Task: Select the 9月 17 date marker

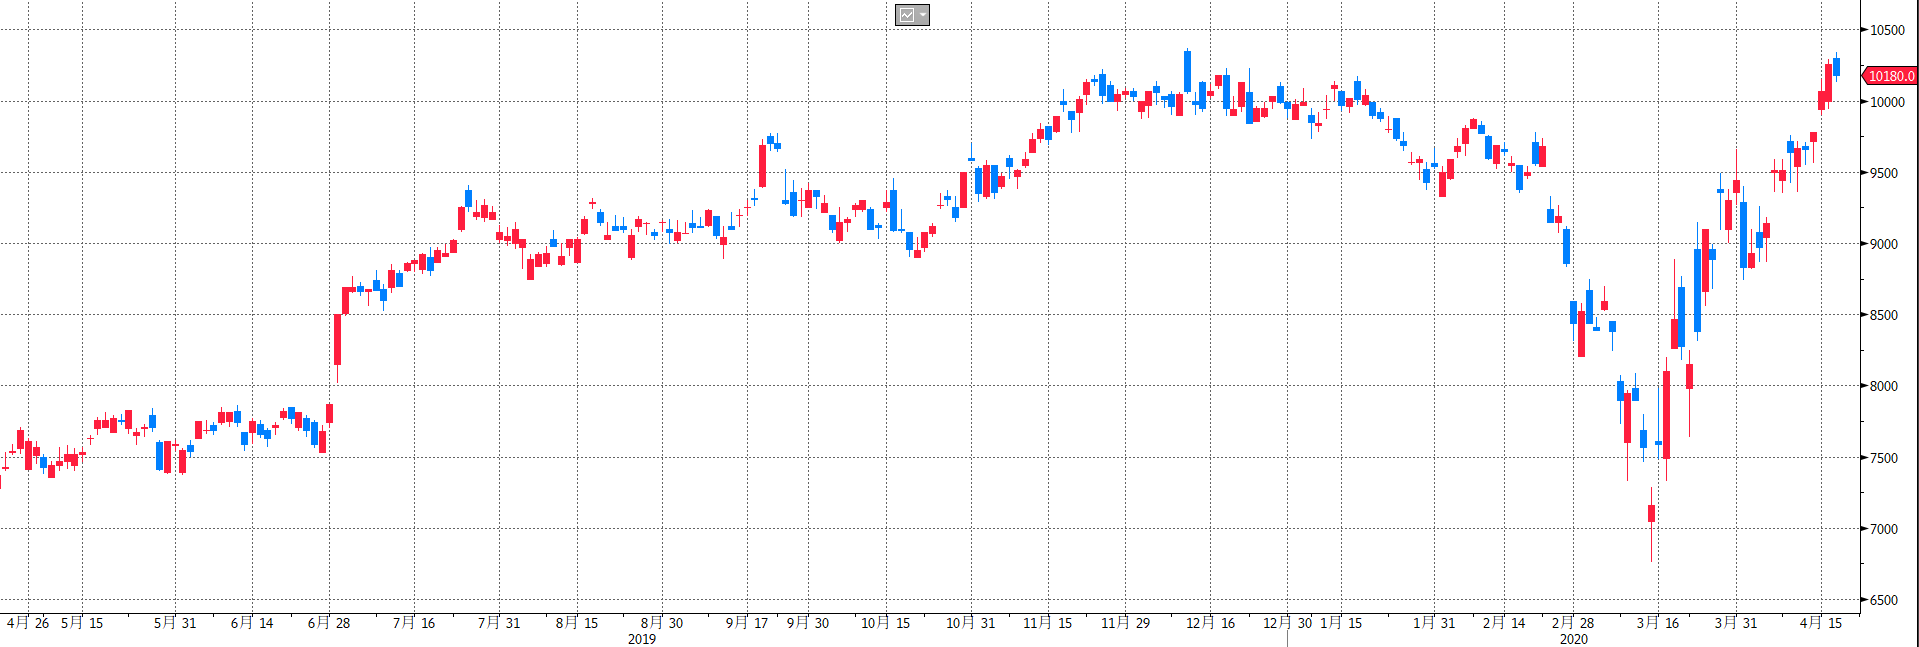Action: [x=746, y=623]
